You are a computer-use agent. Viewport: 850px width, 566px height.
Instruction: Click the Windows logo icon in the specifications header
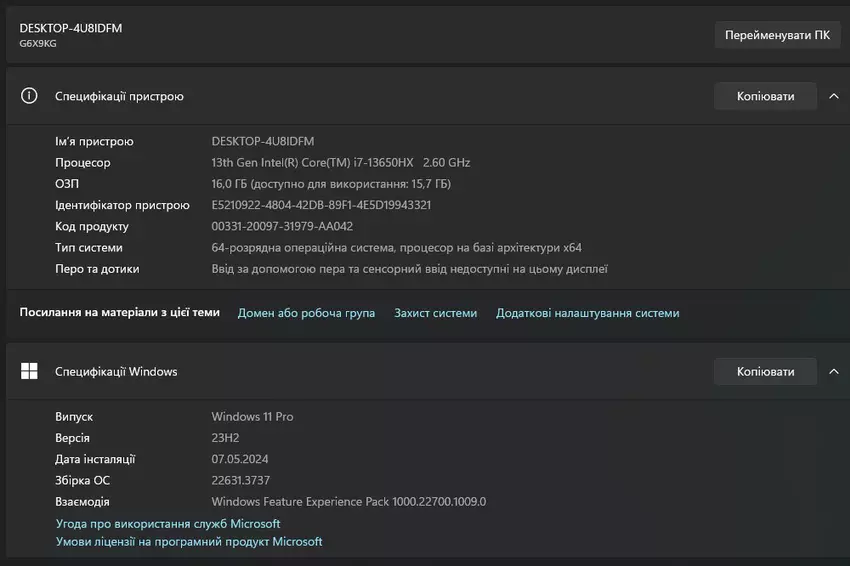[x=30, y=371]
